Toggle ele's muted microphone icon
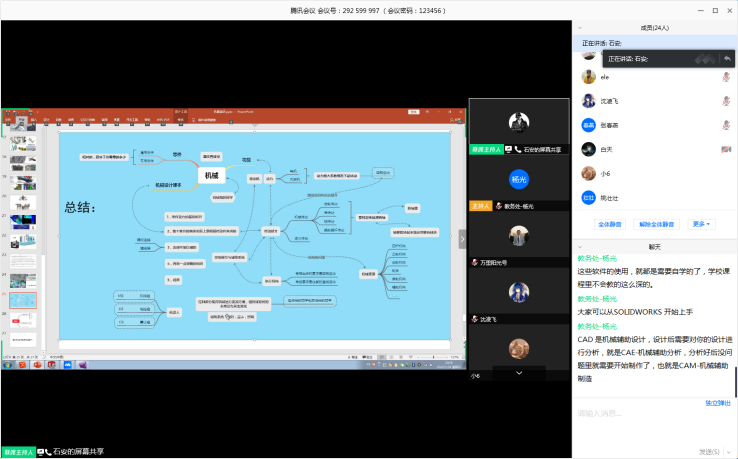The height and width of the screenshot is (459, 738). pos(725,76)
